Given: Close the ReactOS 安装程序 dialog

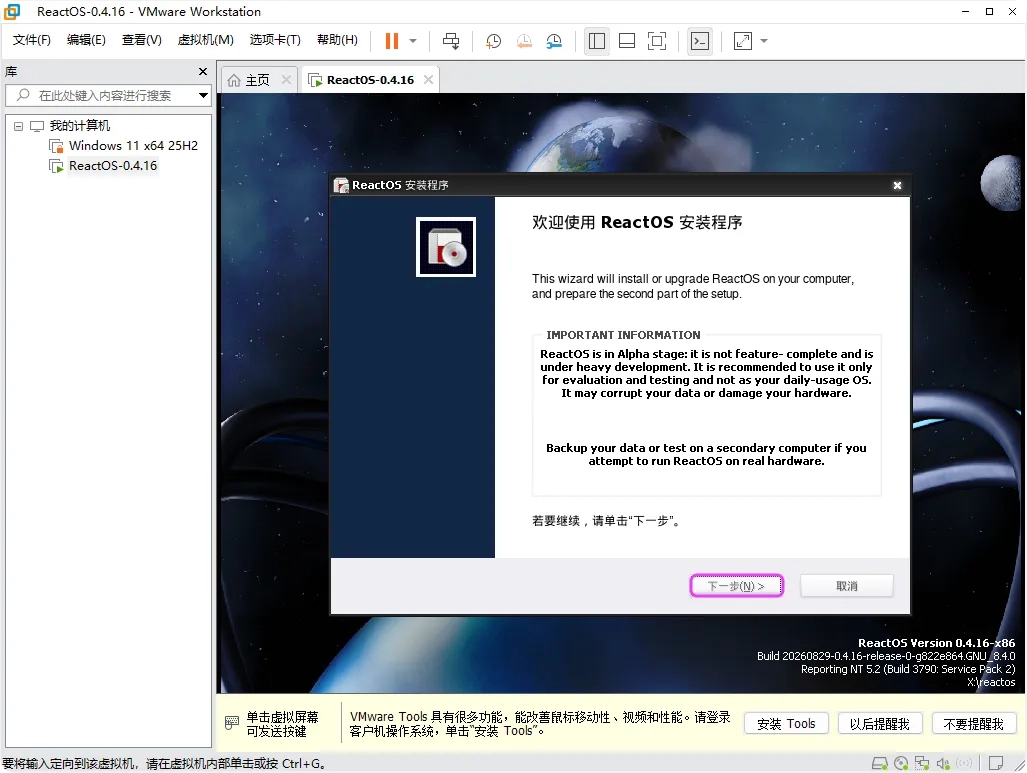Looking at the screenshot, I should point(897,185).
